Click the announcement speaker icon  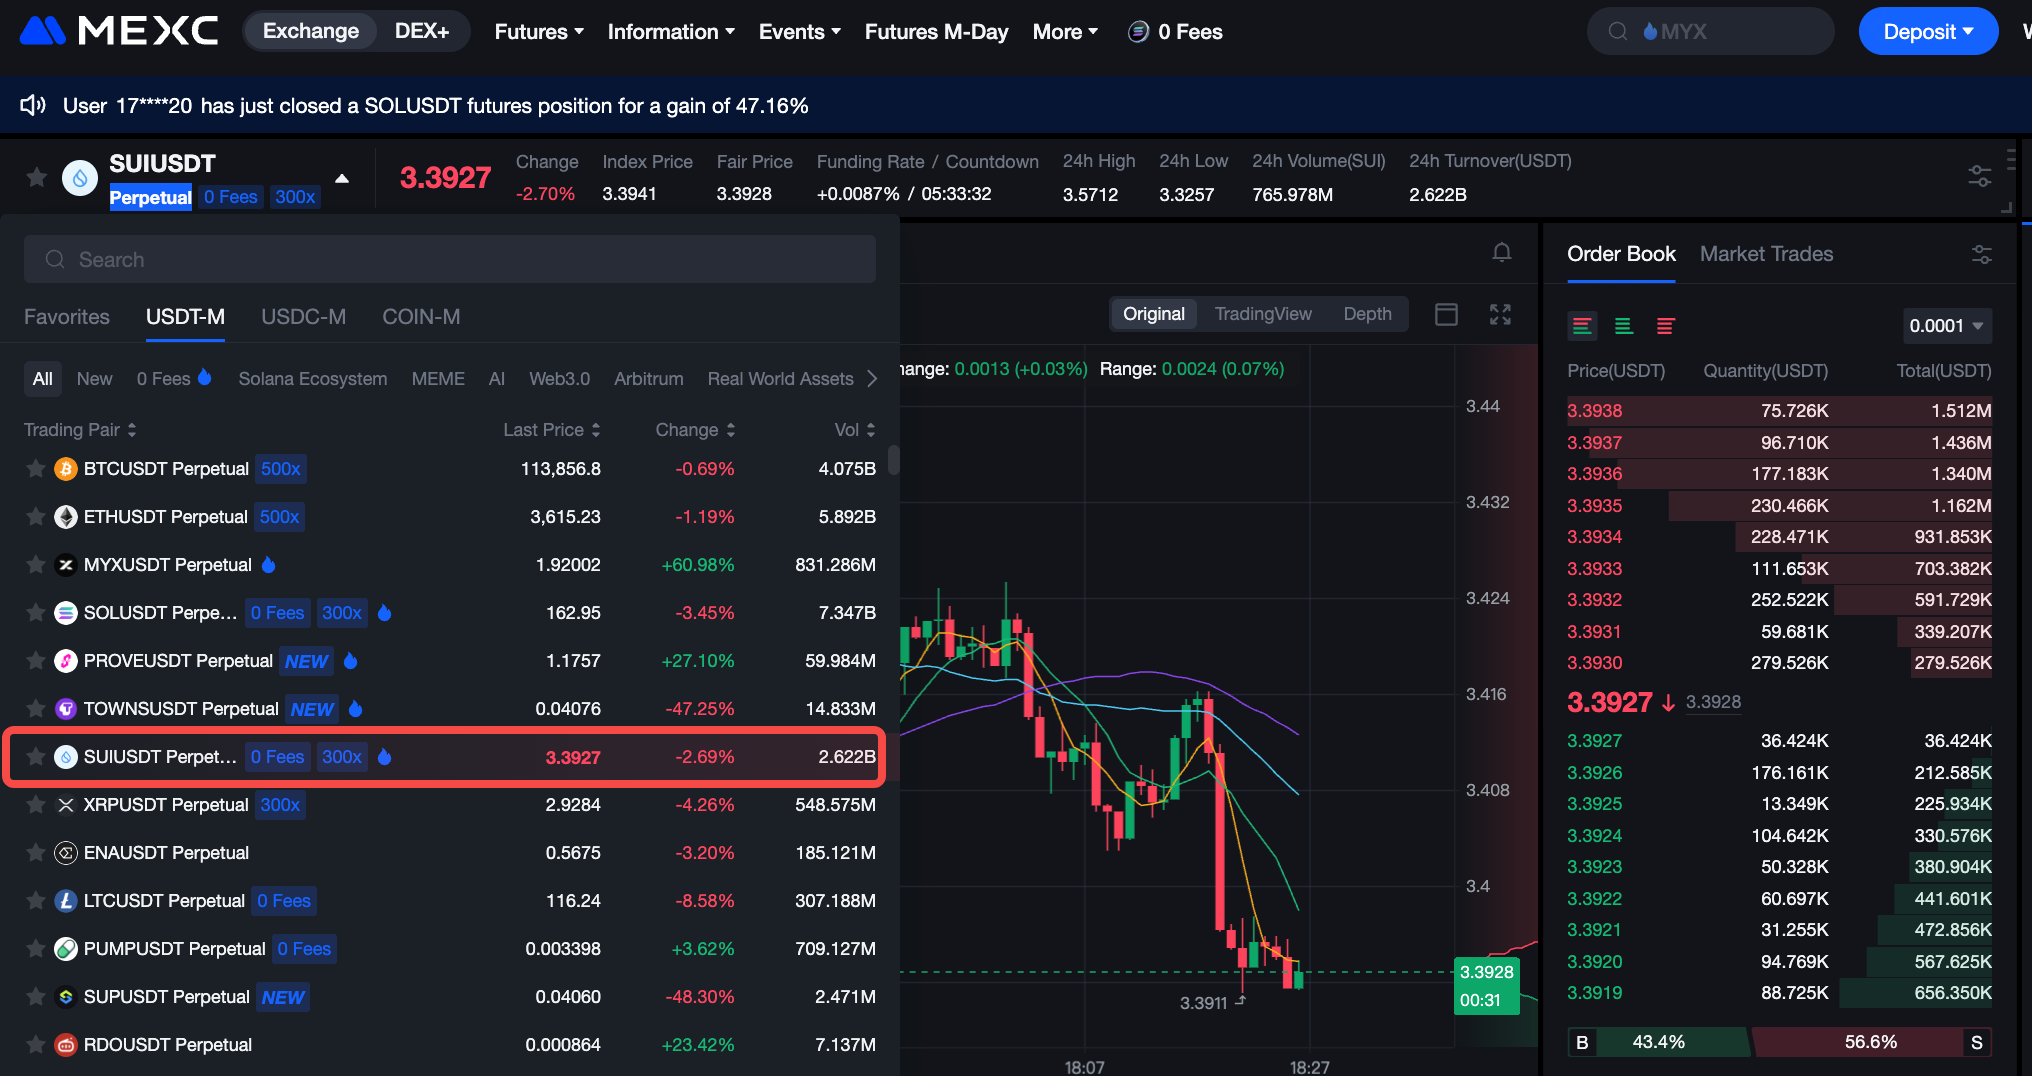click(33, 105)
